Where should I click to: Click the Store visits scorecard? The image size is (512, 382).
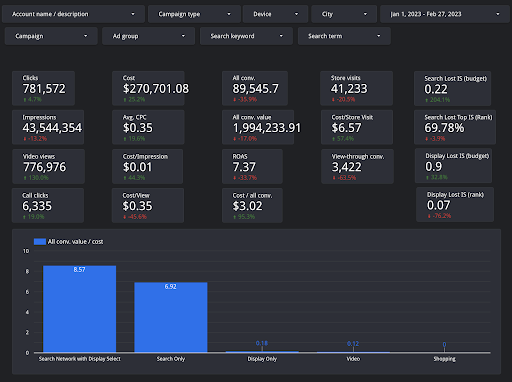(x=356, y=88)
